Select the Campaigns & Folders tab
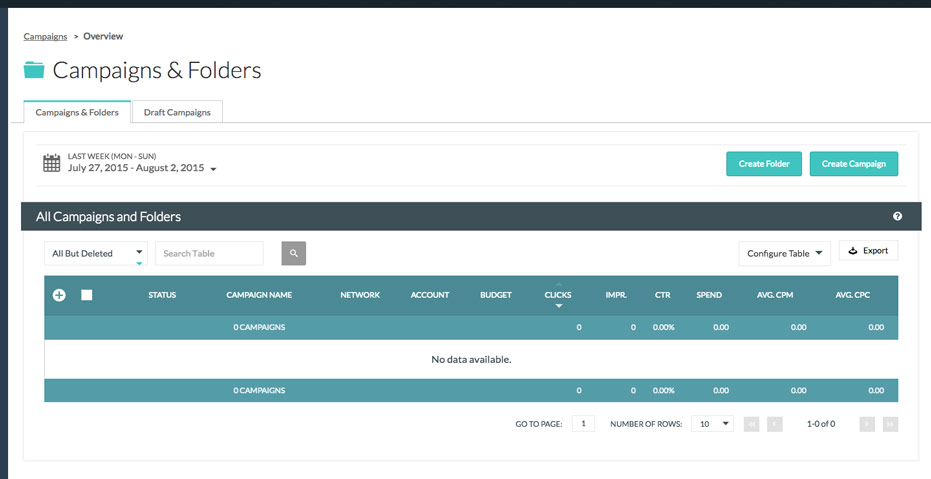The width and height of the screenshot is (931, 479). [x=77, y=112]
